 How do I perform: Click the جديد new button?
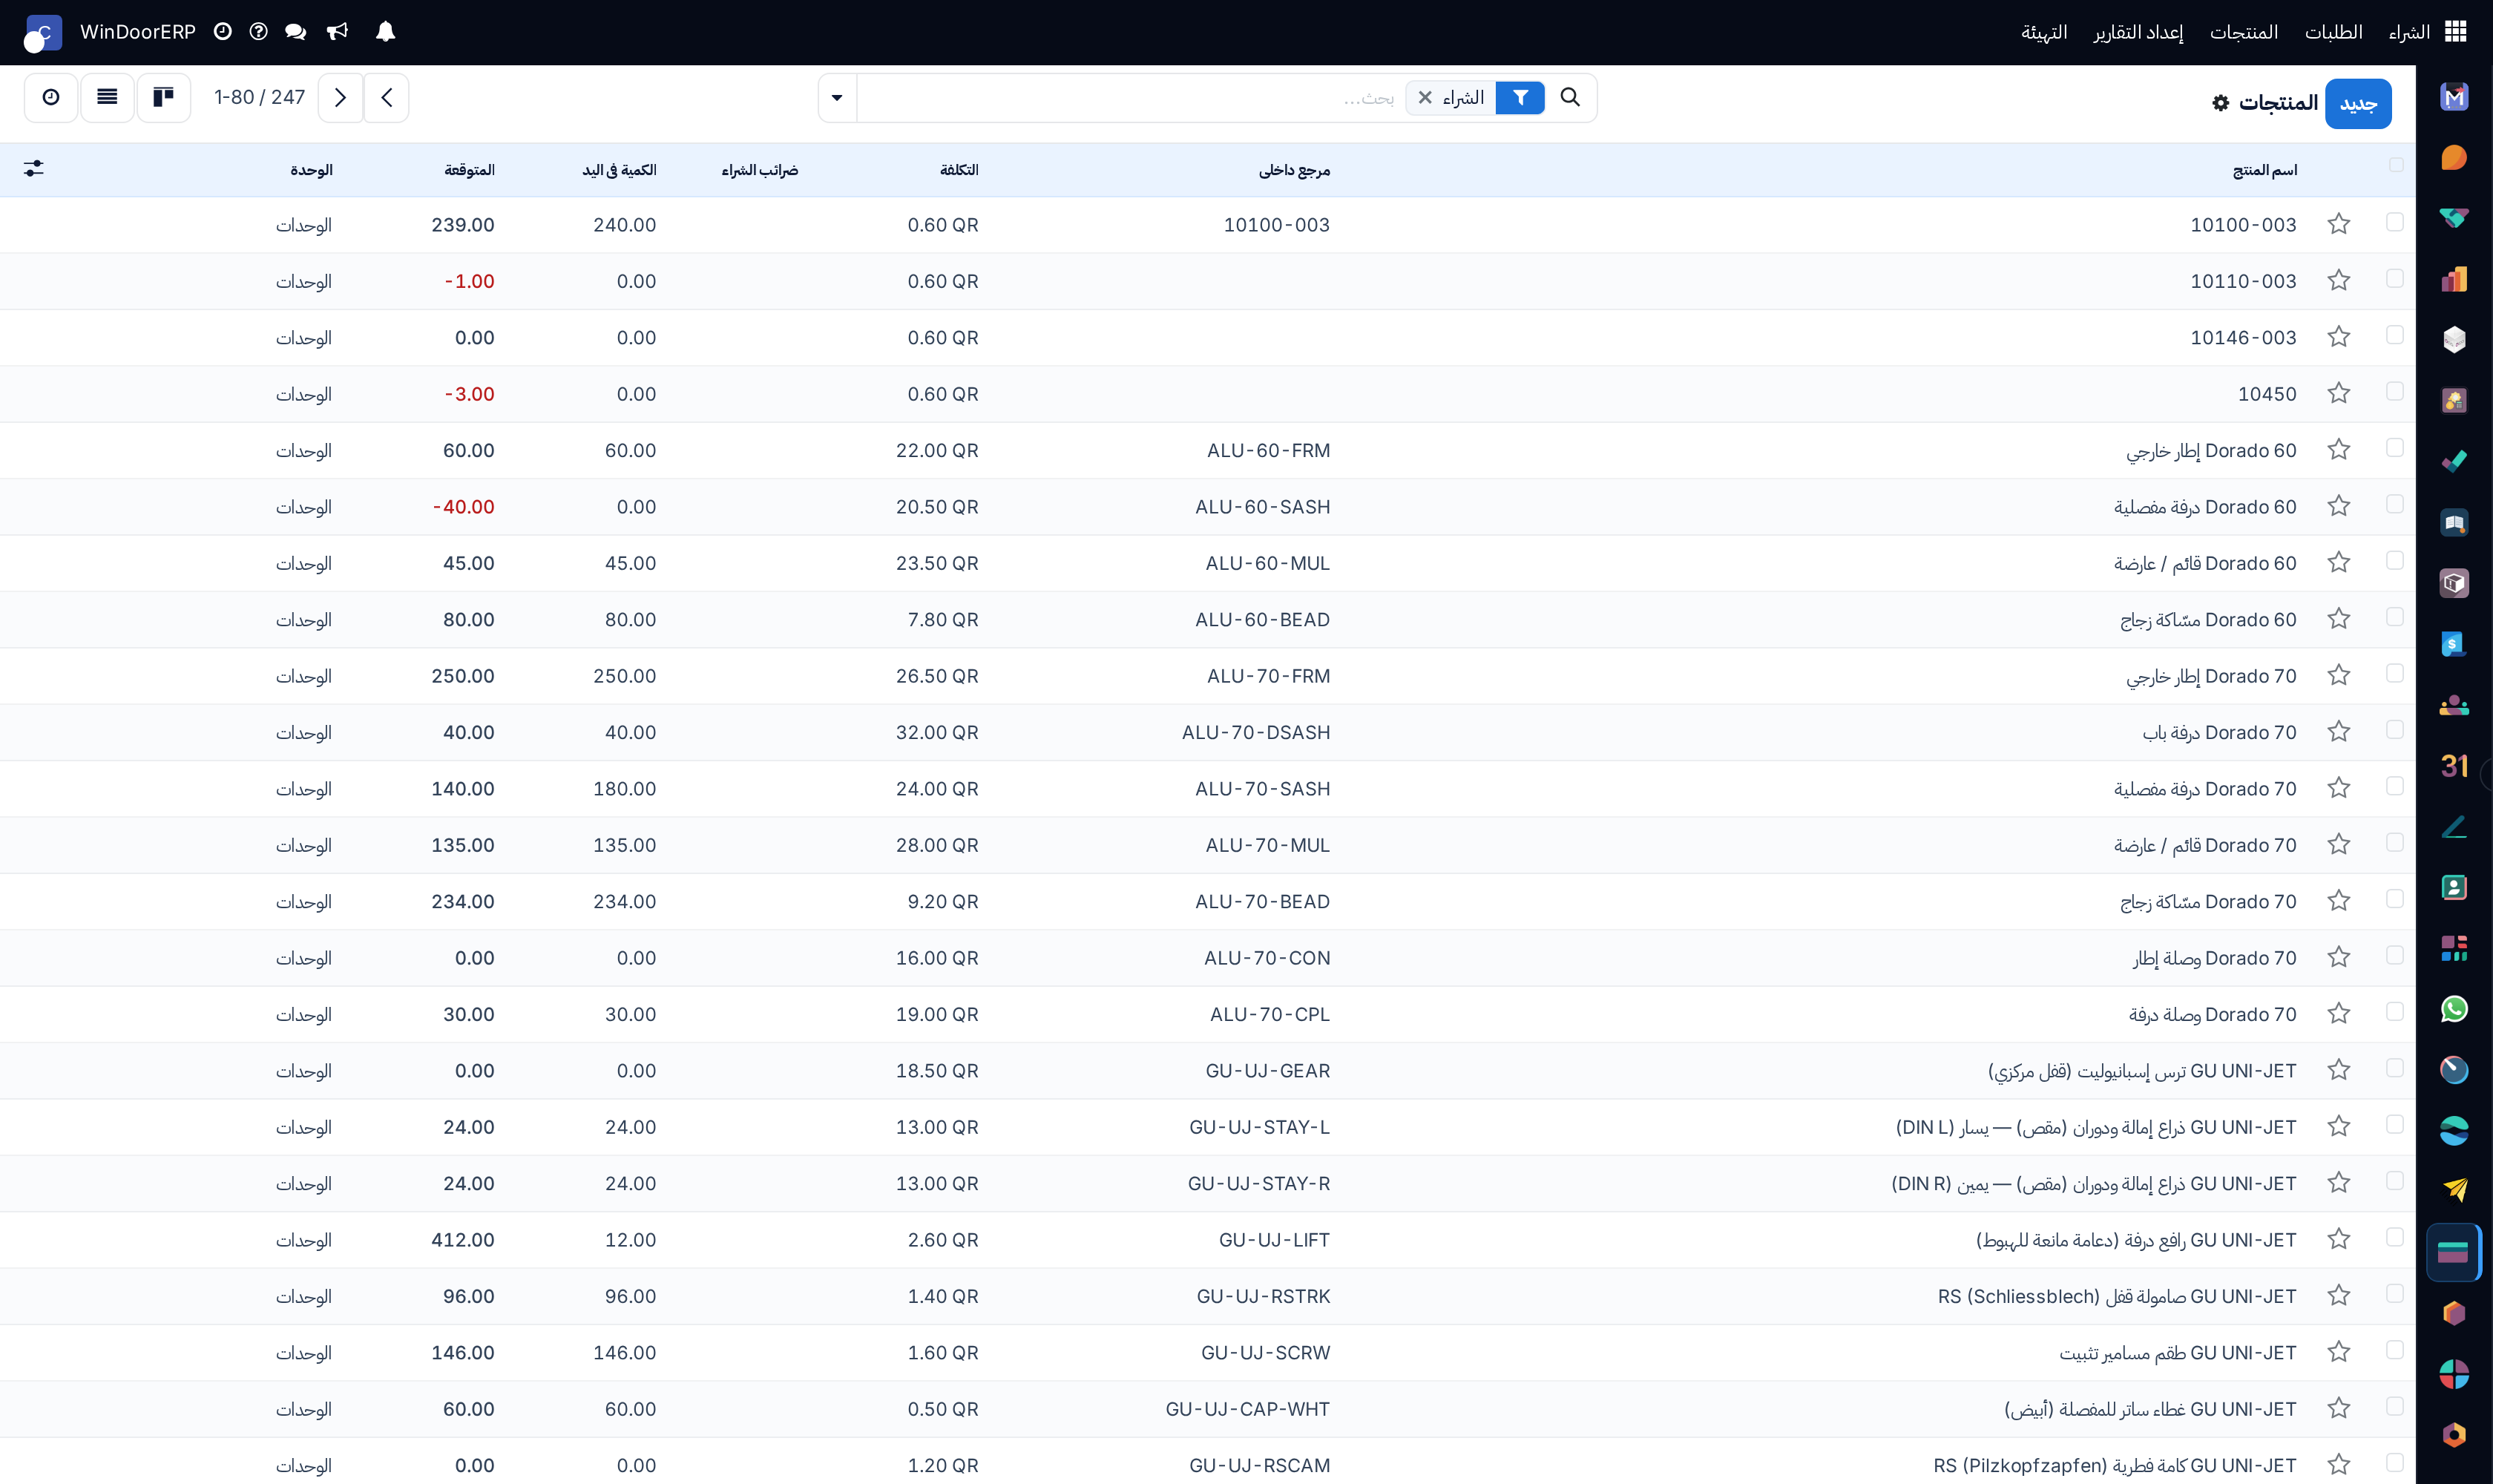pos(2358,103)
